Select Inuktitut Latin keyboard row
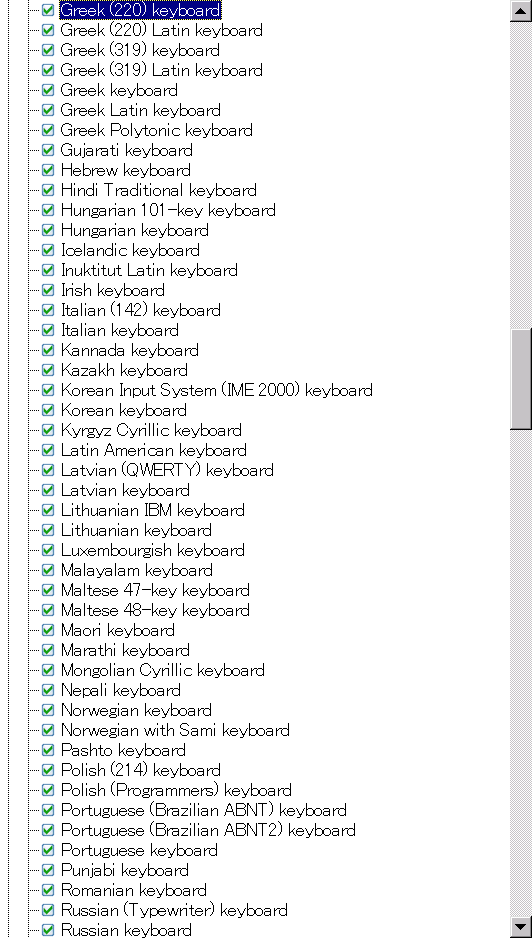This screenshot has width=532, height=938. tap(149, 270)
